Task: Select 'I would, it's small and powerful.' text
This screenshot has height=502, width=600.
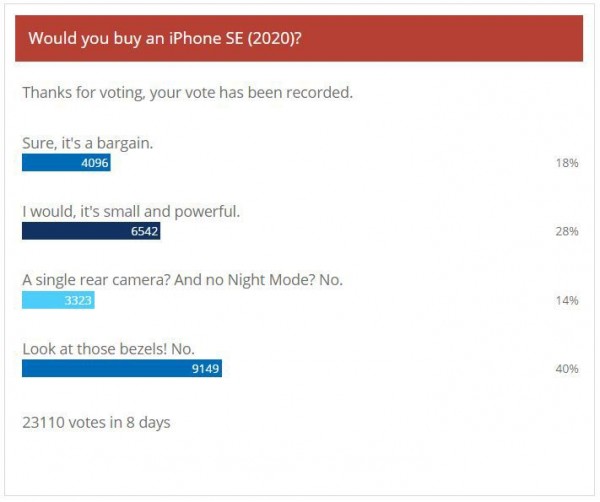Action: (x=131, y=212)
